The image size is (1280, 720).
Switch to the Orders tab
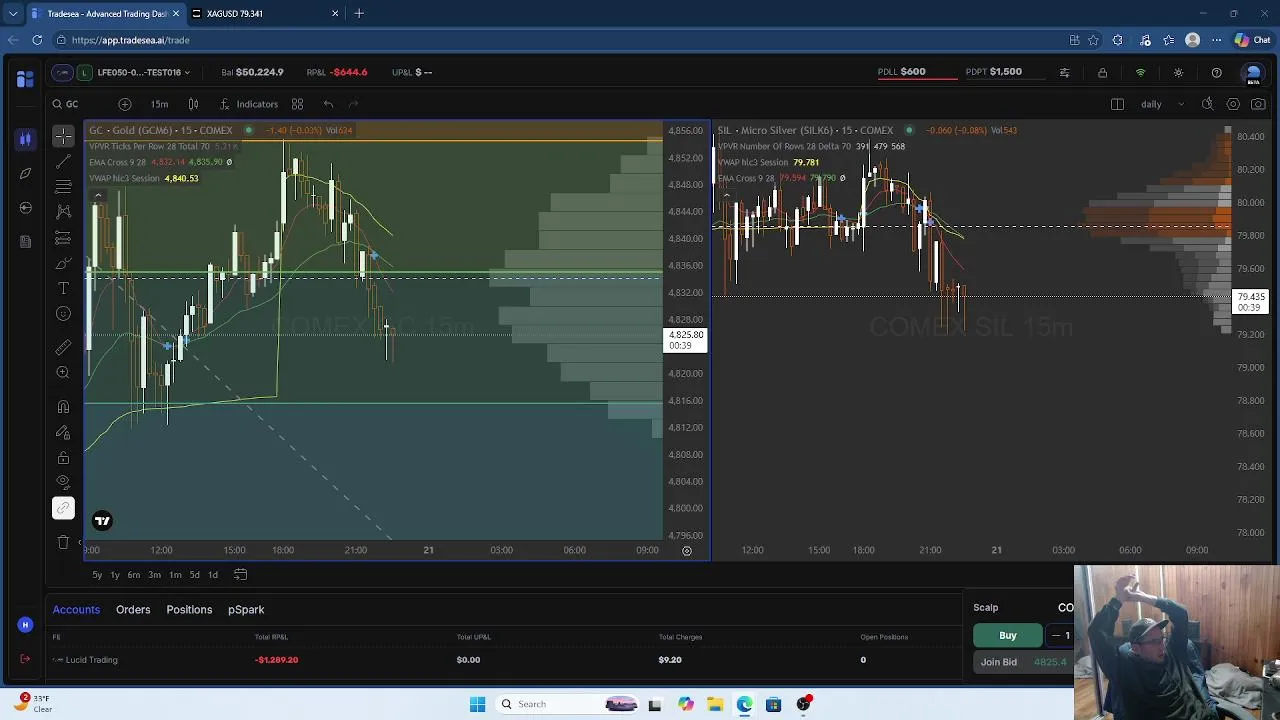(x=133, y=609)
